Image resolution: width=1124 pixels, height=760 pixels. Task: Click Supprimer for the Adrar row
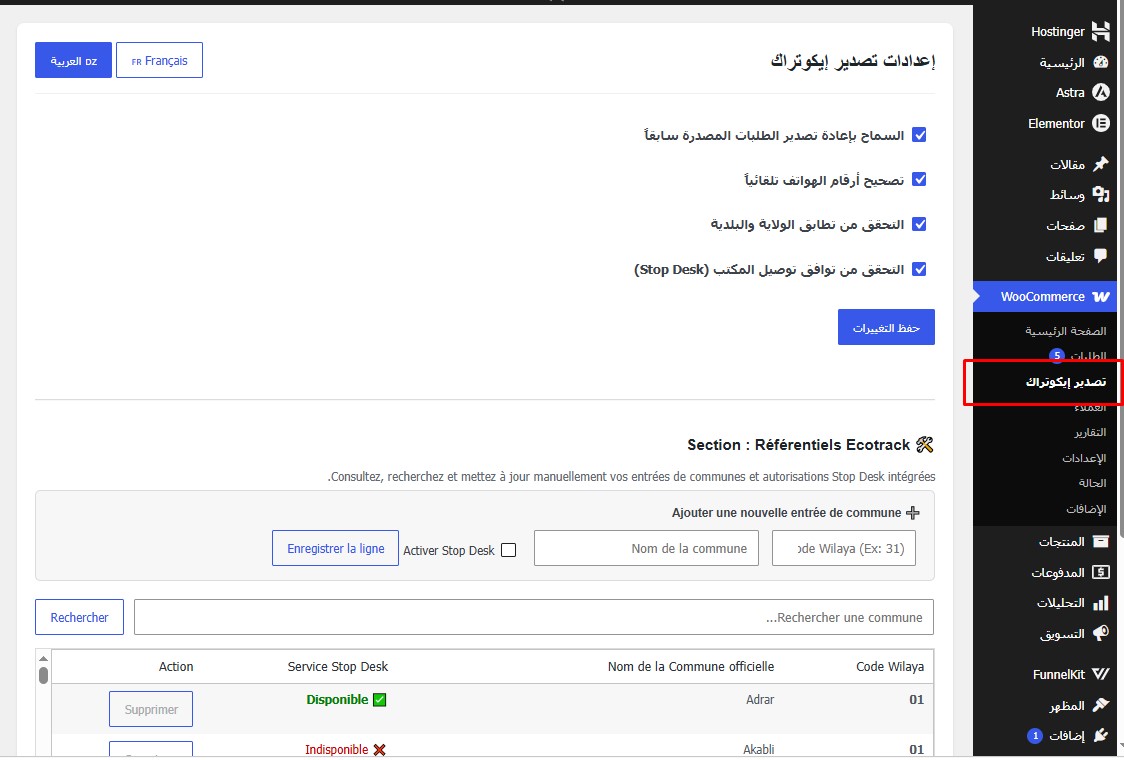click(x=151, y=709)
